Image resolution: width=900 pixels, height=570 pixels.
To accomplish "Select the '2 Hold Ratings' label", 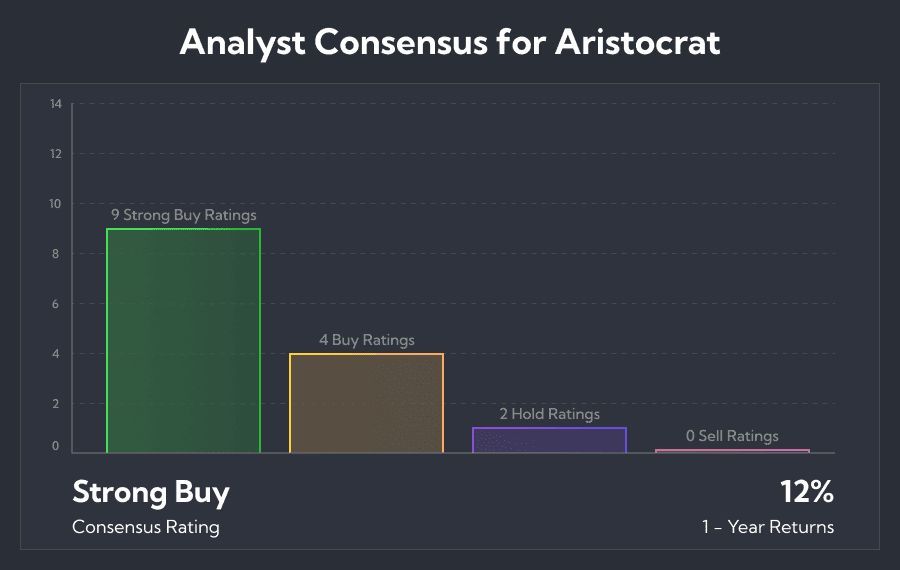I will [x=549, y=414].
